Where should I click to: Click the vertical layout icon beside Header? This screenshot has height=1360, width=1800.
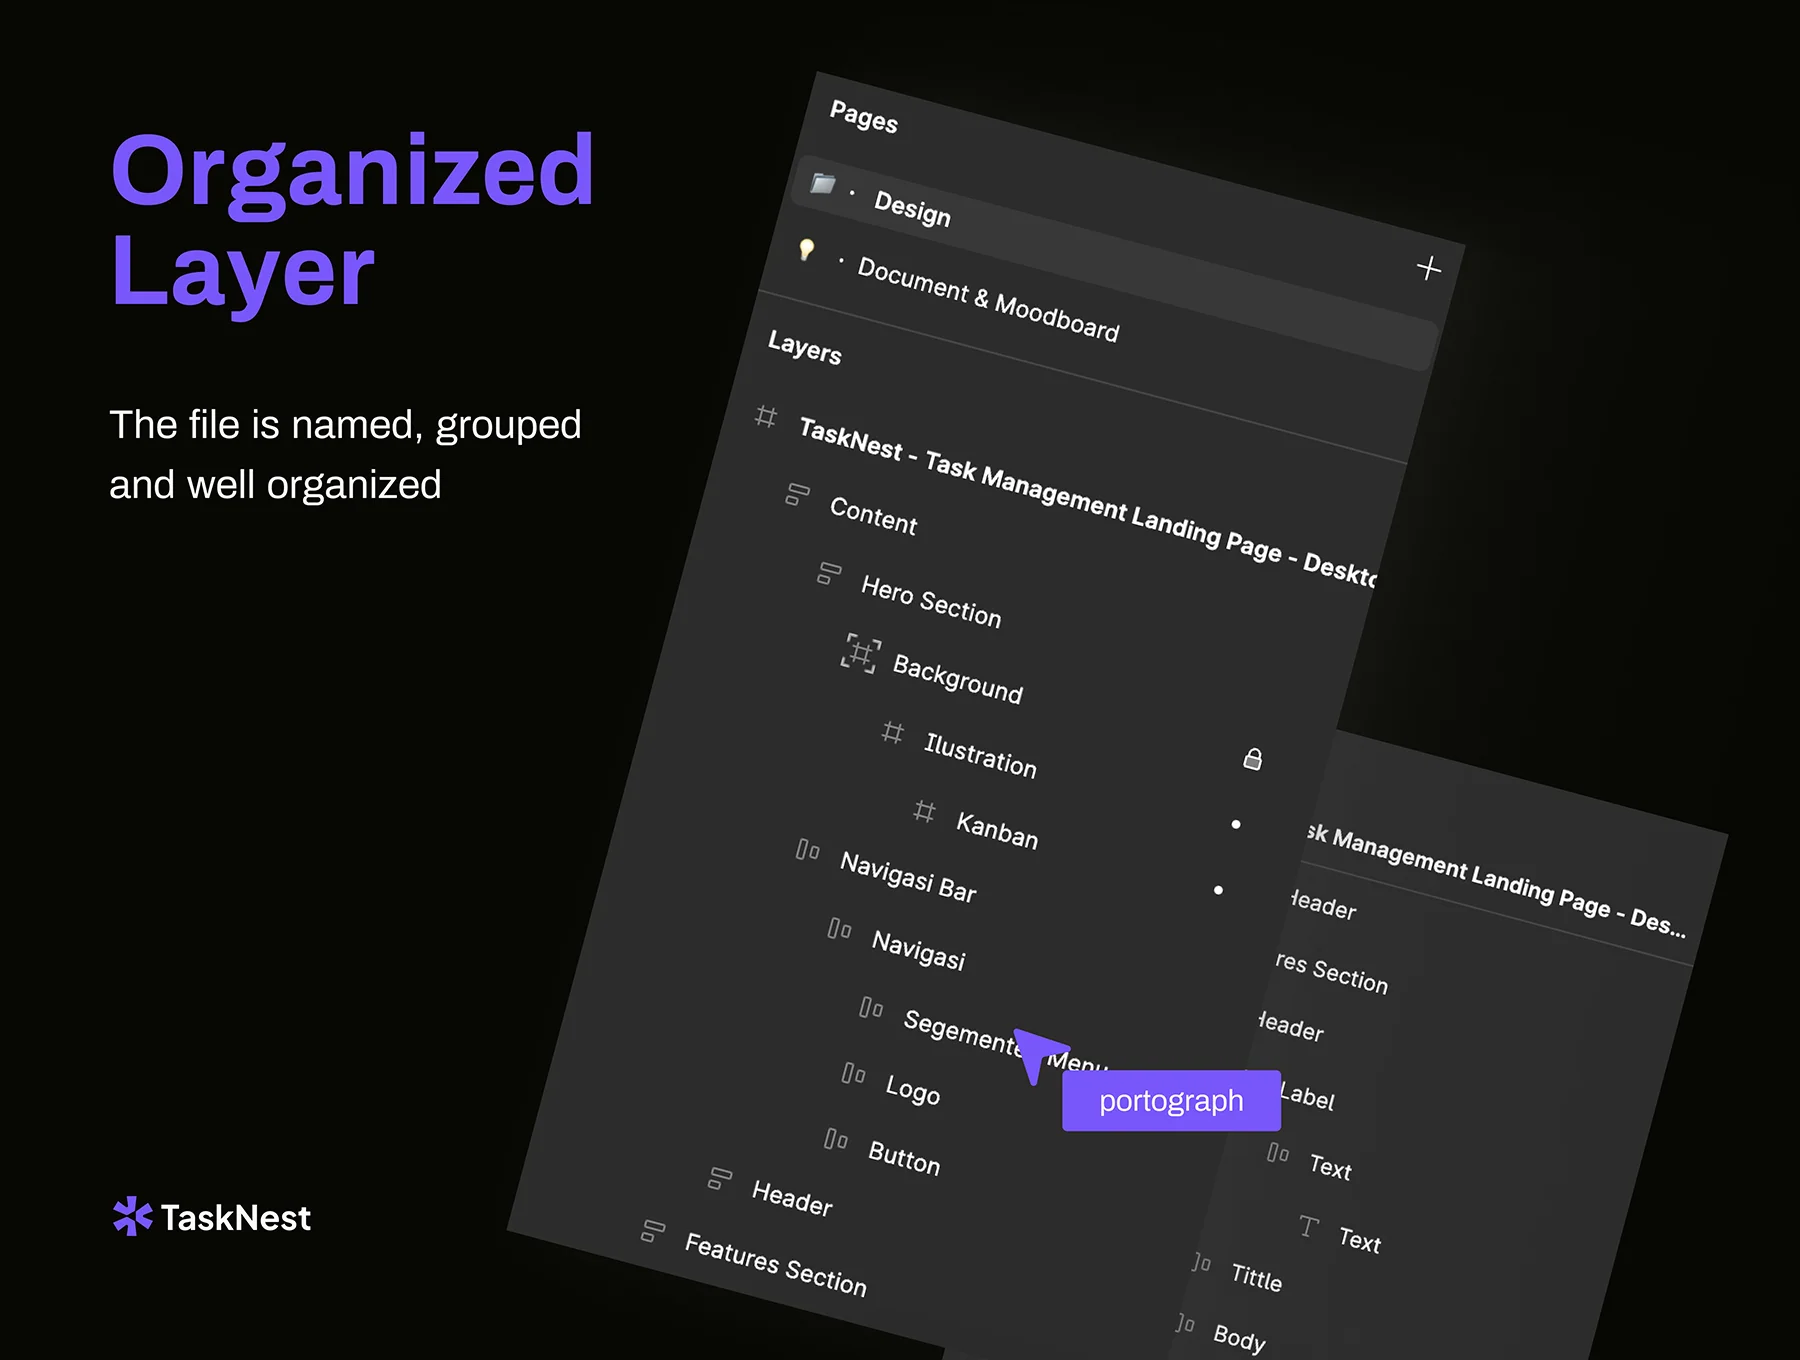coord(720,1178)
